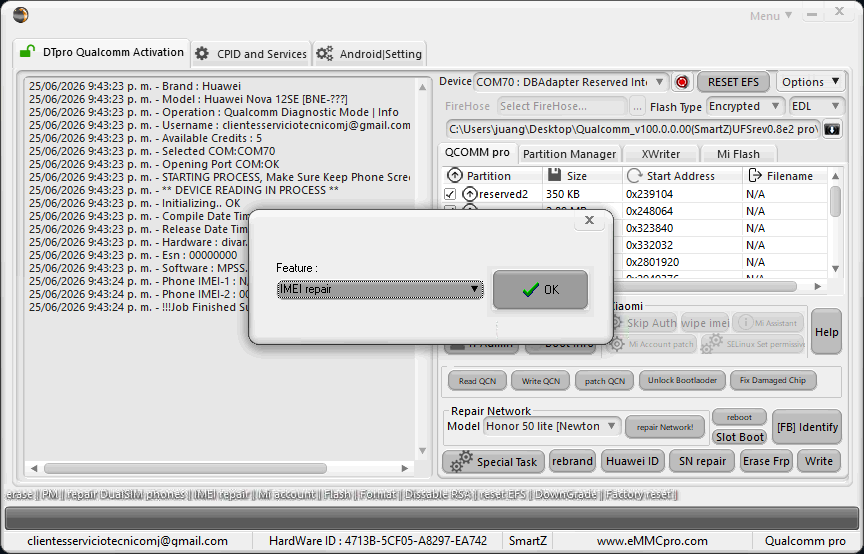The width and height of the screenshot is (864, 554).
Task: Click the RESET EFS button
Action: (733, 82)
